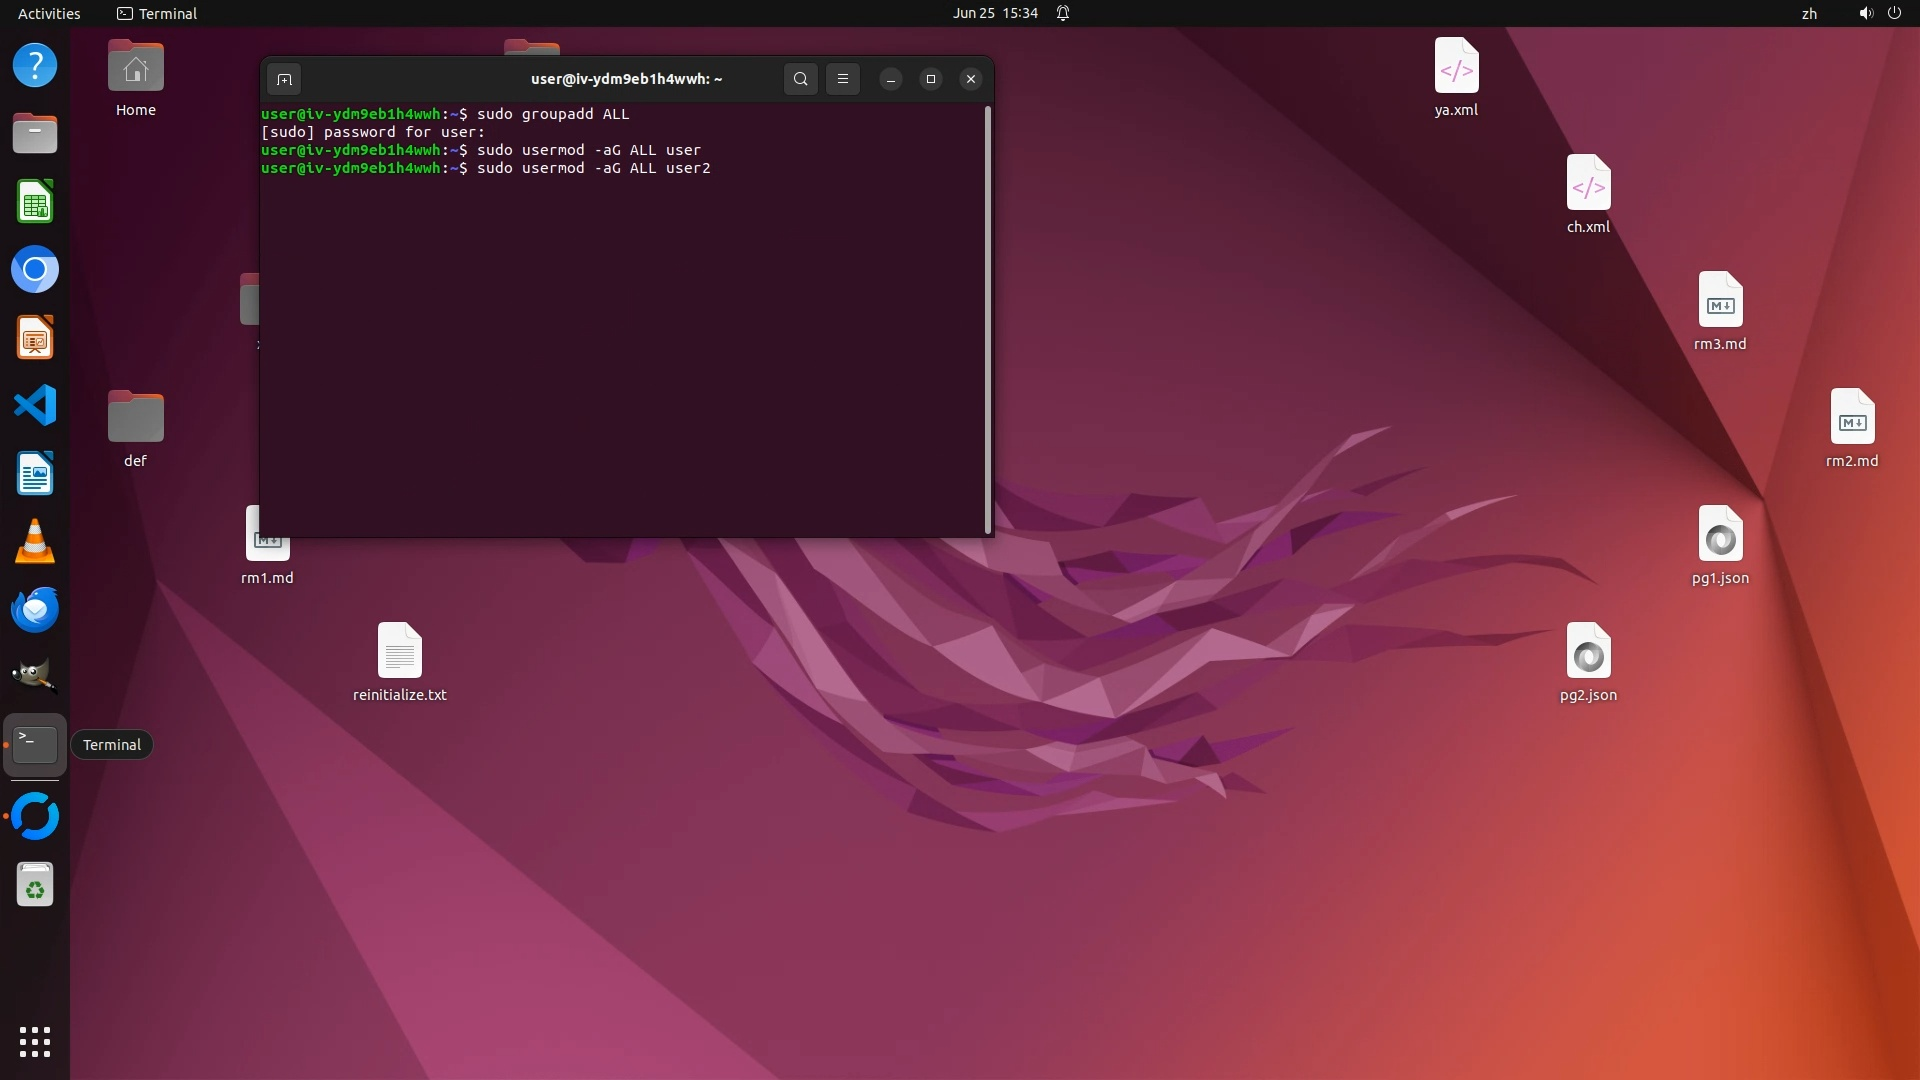
Task: Open the Activities overview
Action: point(49,13)
